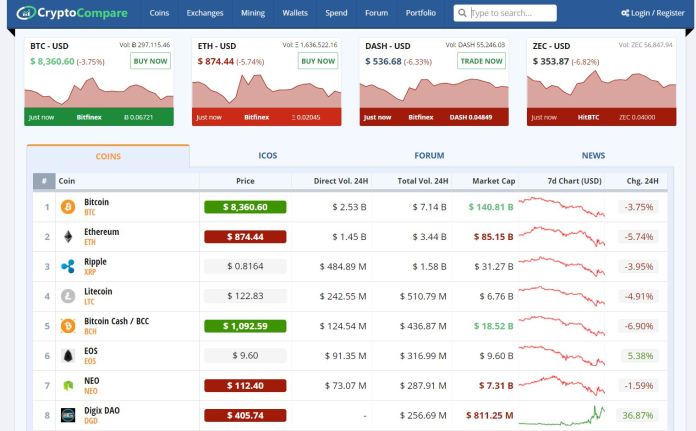
Task: Sort by Market Cap header
Action: pos(494,181)
